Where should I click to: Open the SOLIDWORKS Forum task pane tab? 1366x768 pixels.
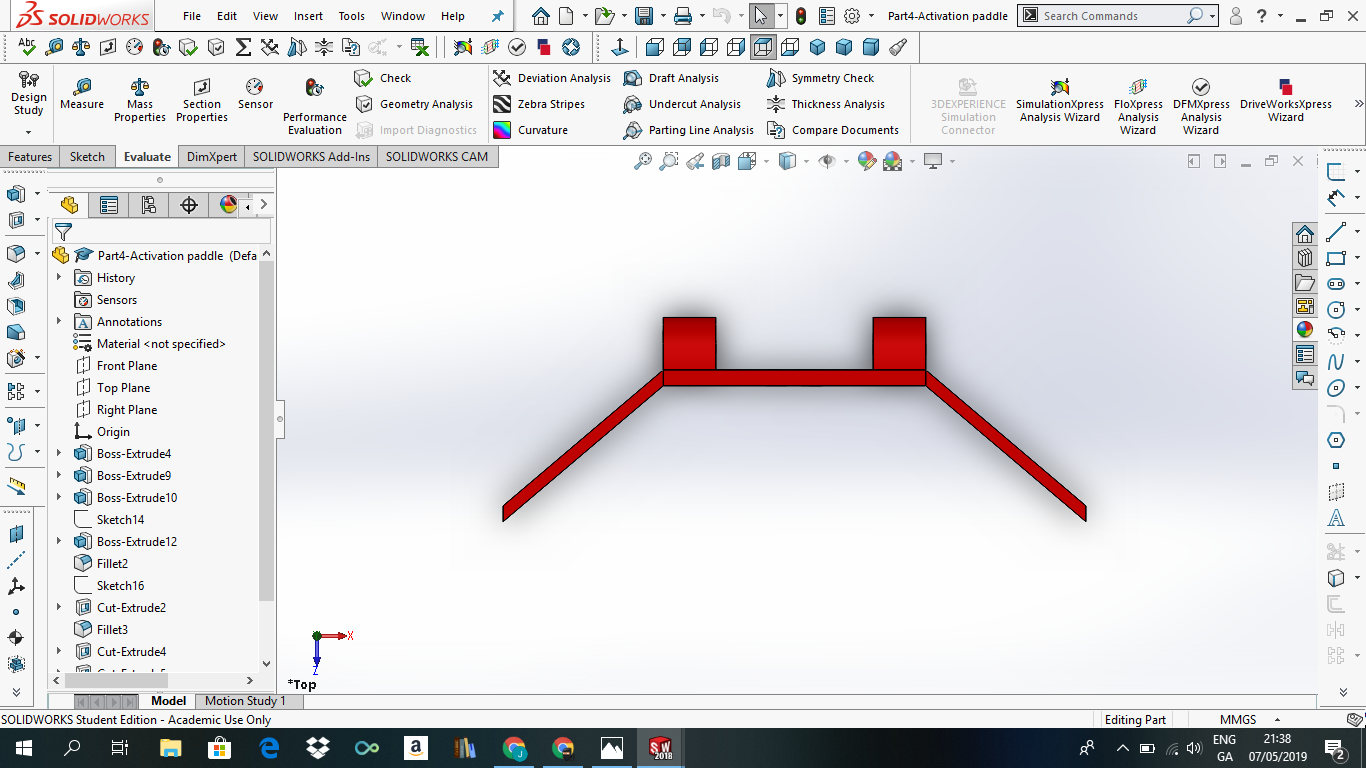(x=1305, y=378)
